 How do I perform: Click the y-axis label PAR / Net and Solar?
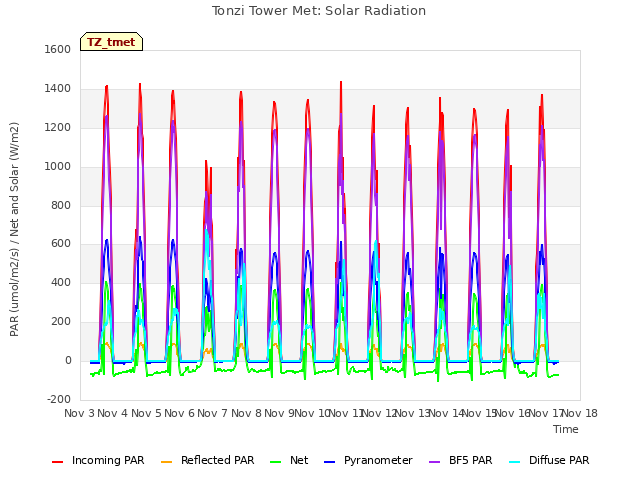click(x=14, y=229)
